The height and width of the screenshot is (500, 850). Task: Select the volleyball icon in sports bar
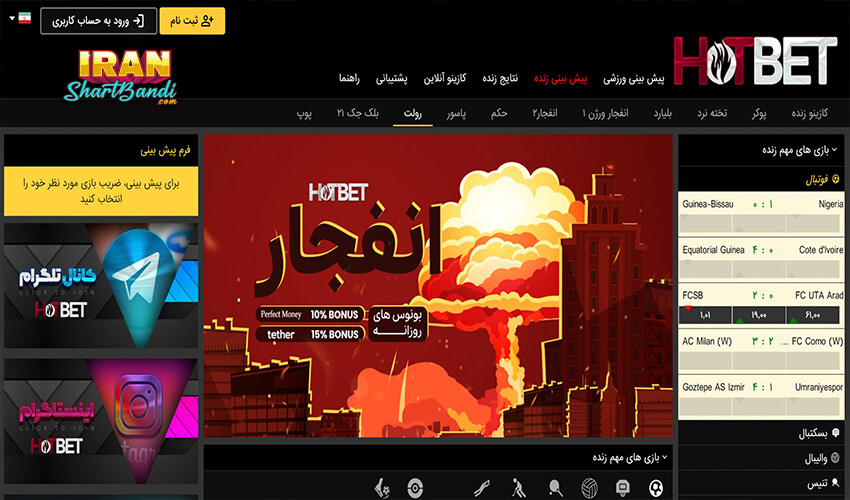coord(589,489)
